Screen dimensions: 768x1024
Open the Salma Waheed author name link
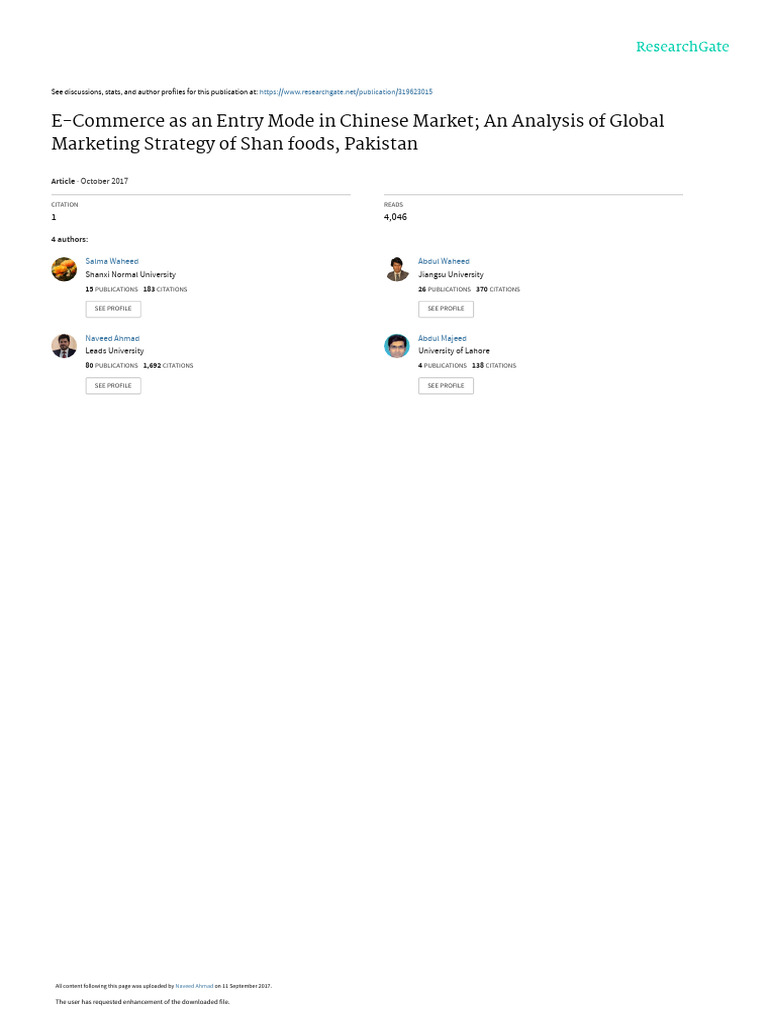(x=112, y=261)
